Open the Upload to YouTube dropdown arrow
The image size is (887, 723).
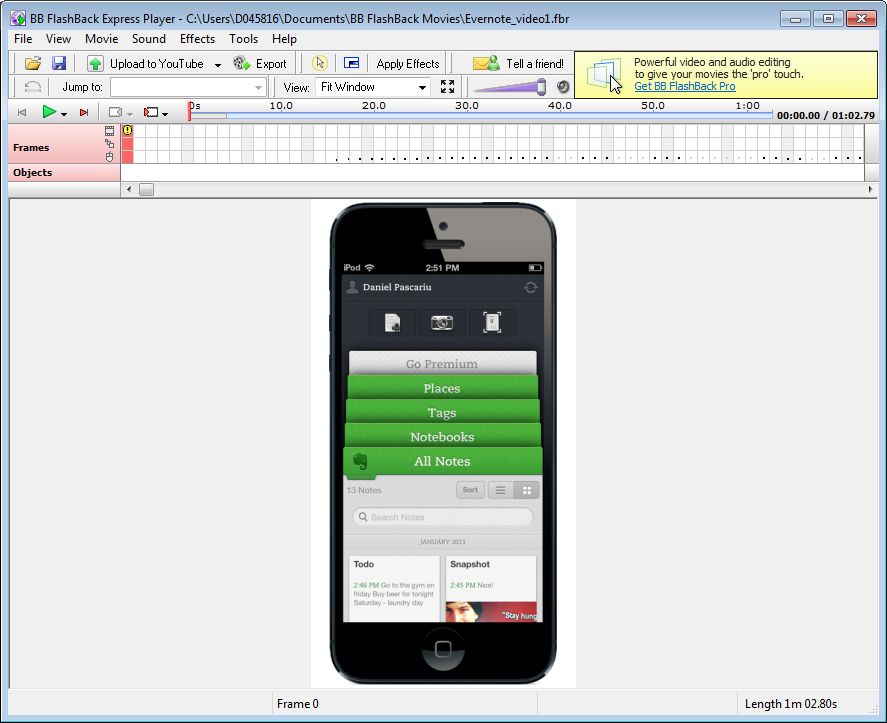click(218, 64)
